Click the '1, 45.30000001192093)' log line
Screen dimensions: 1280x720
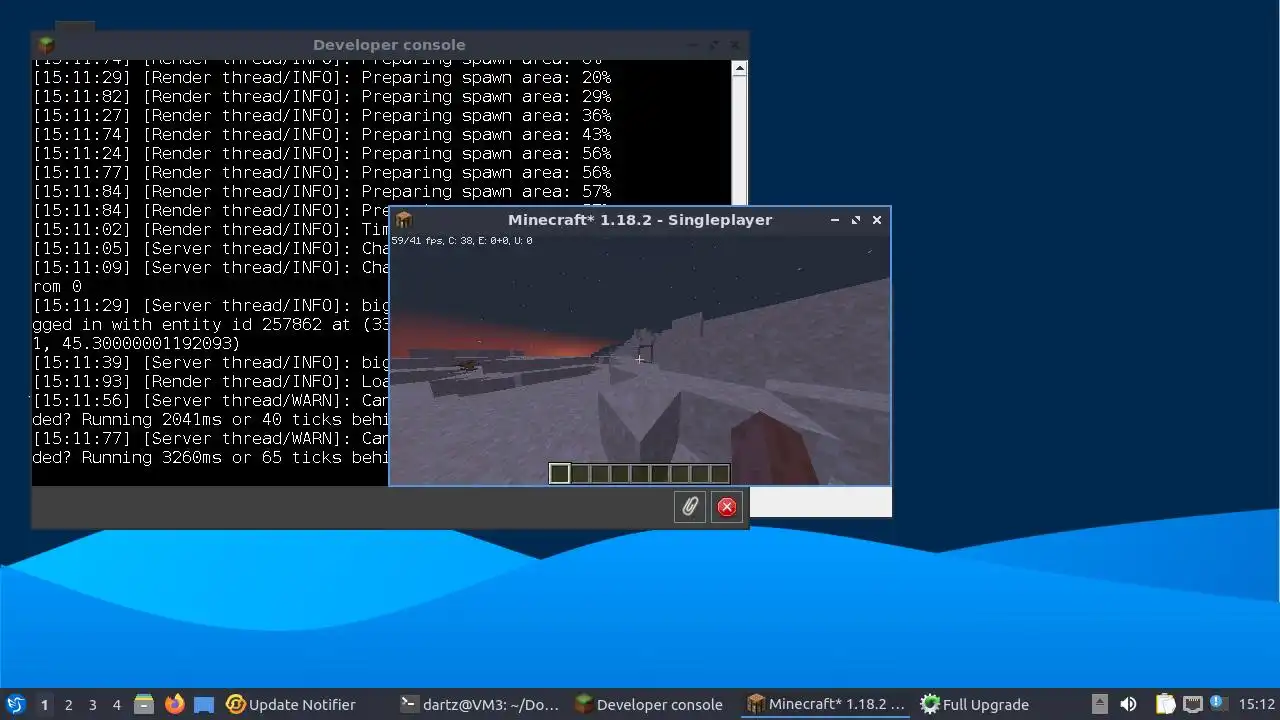136,344
